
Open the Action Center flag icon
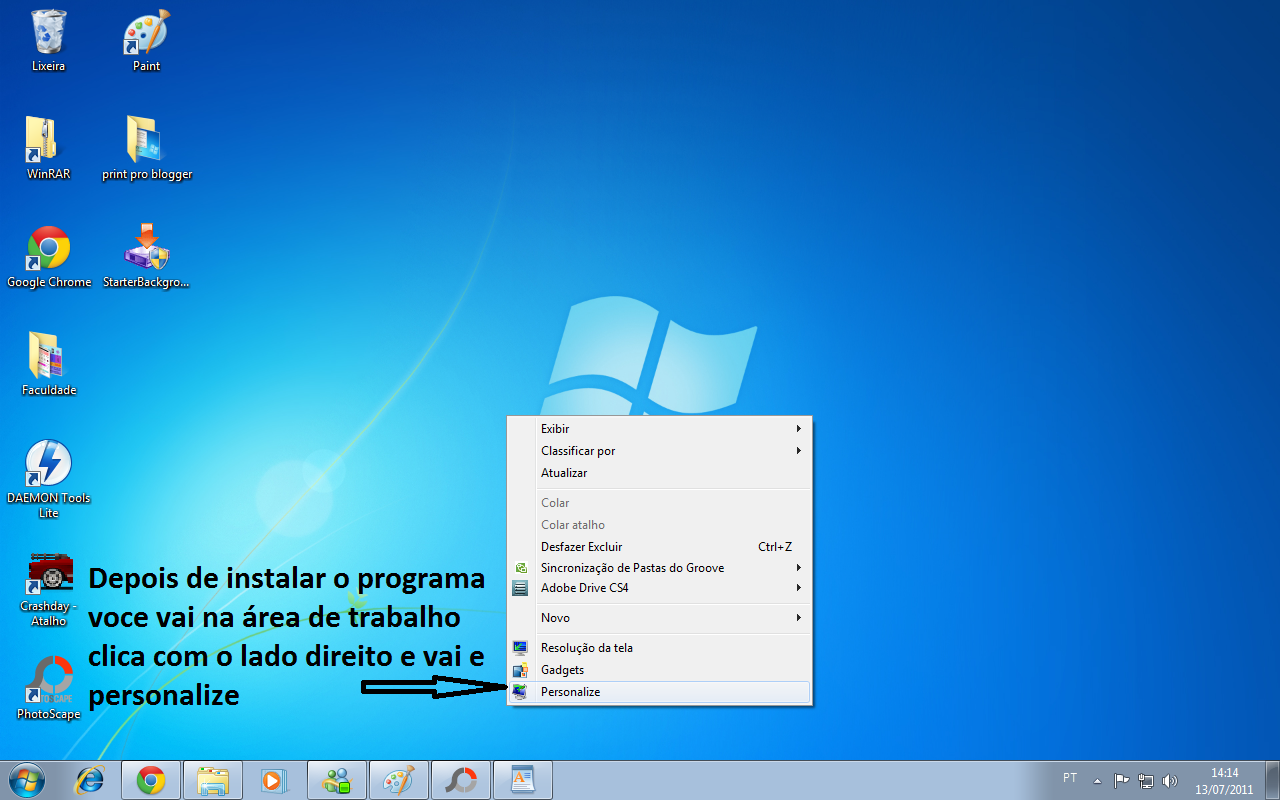coord(1122,780)
